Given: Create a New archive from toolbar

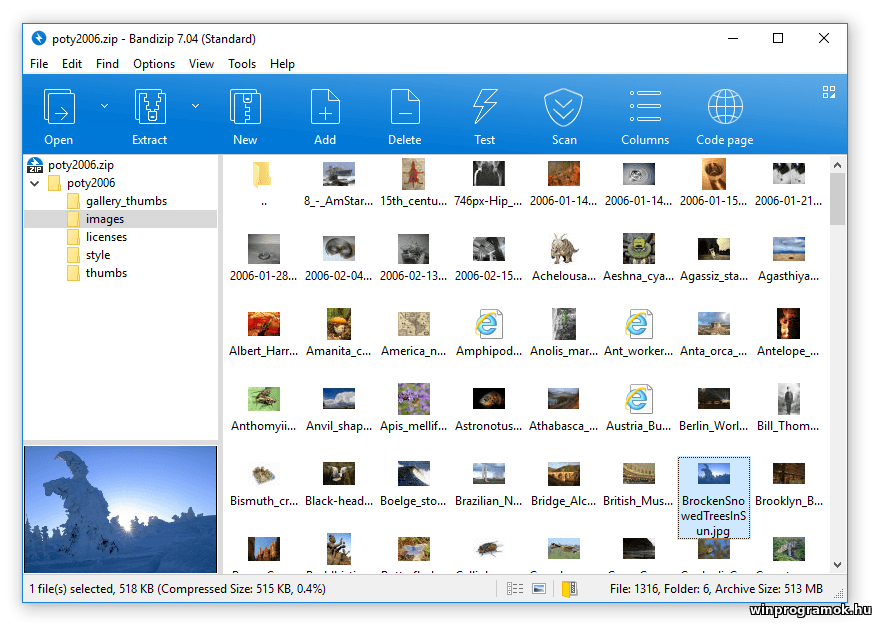Looking at the screenshot, I should coord(245,108).
